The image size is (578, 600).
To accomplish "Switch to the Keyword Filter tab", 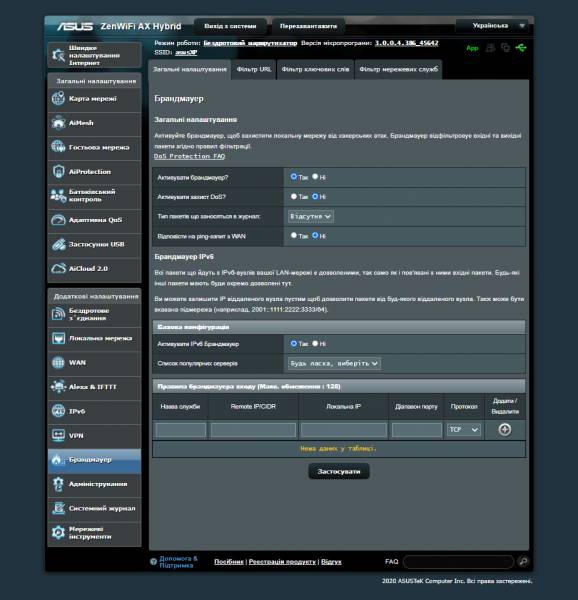I will (x=316, y=70).
